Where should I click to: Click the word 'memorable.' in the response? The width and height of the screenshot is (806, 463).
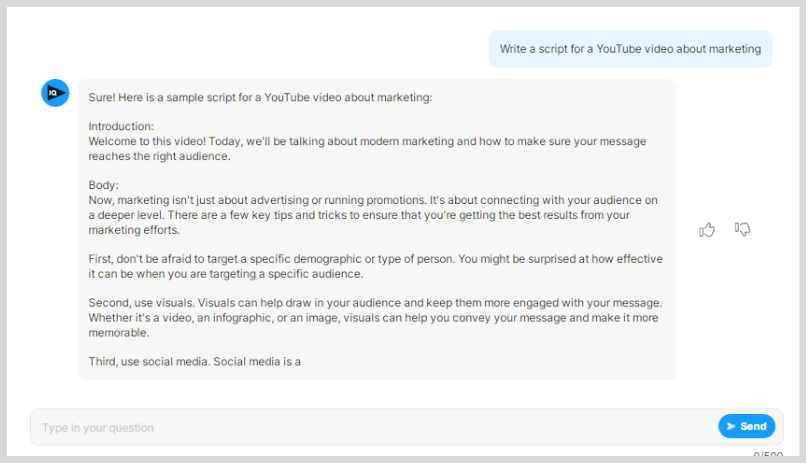119,332
